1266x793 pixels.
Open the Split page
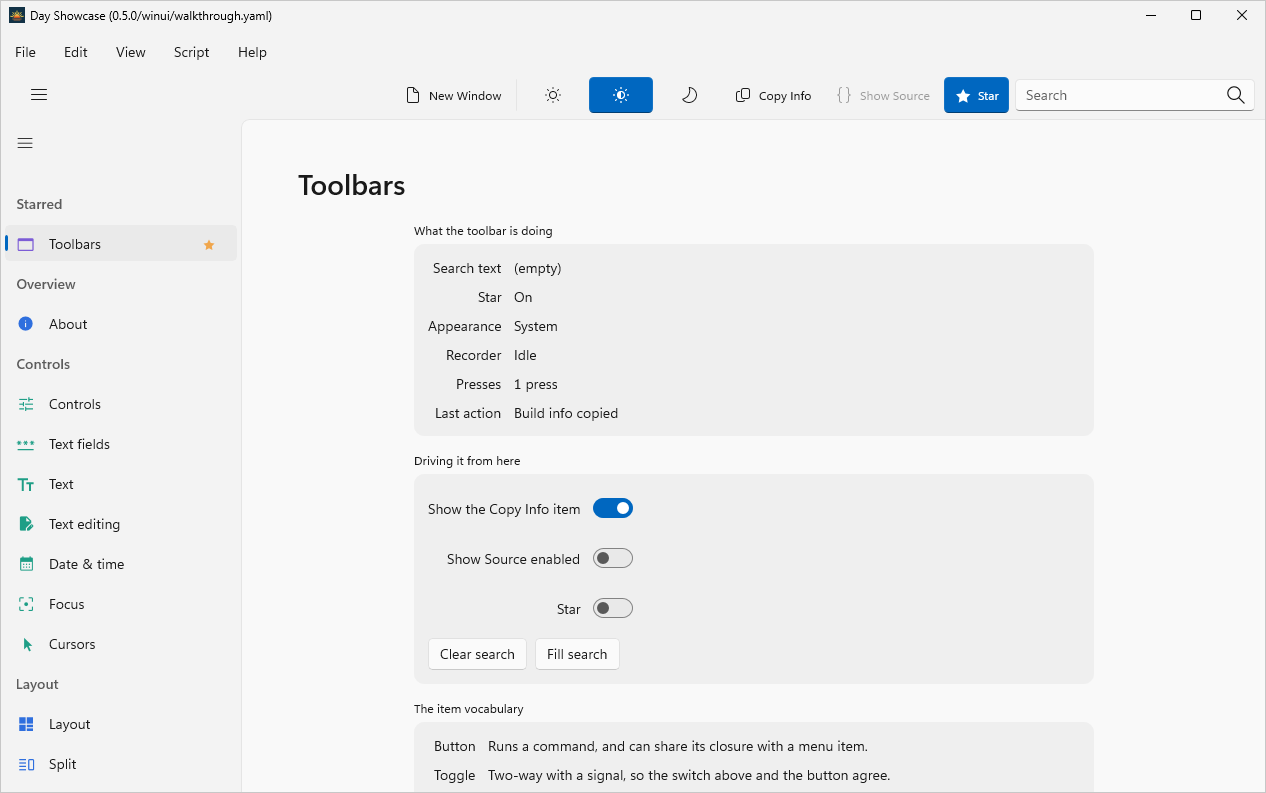[121, 764]
